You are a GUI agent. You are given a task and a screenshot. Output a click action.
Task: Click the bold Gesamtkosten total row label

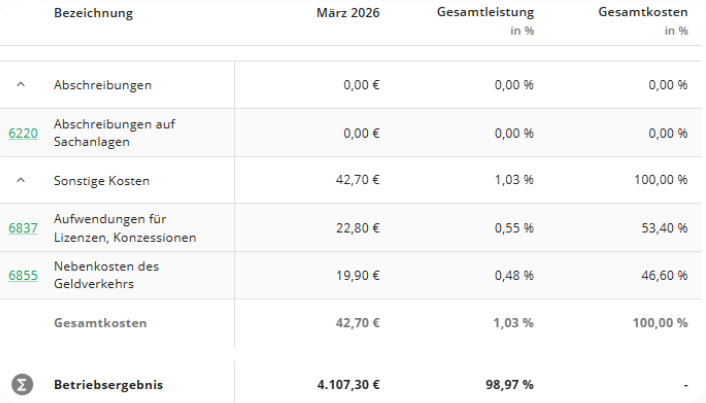pyautogui.click(x=100, y=323)
